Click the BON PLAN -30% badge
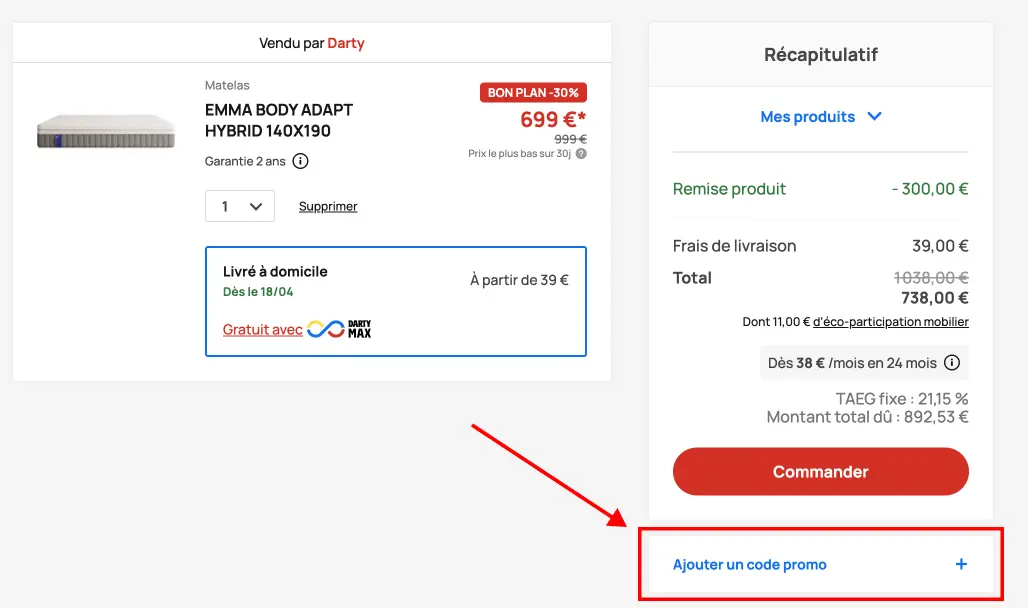 pos(533,92)
